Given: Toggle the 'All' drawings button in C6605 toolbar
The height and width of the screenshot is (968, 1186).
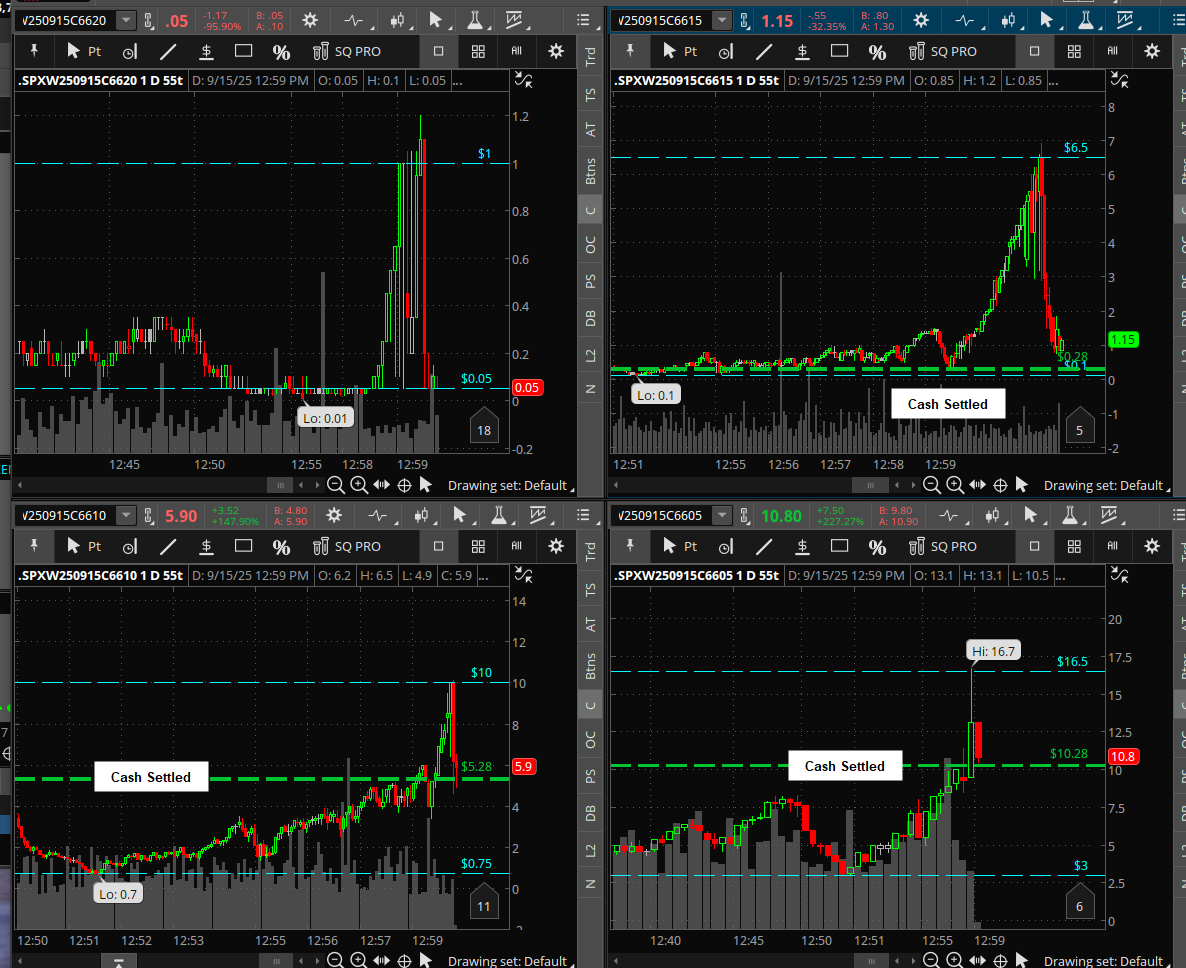Looking at the screenshot, I should click(1112, 546).
